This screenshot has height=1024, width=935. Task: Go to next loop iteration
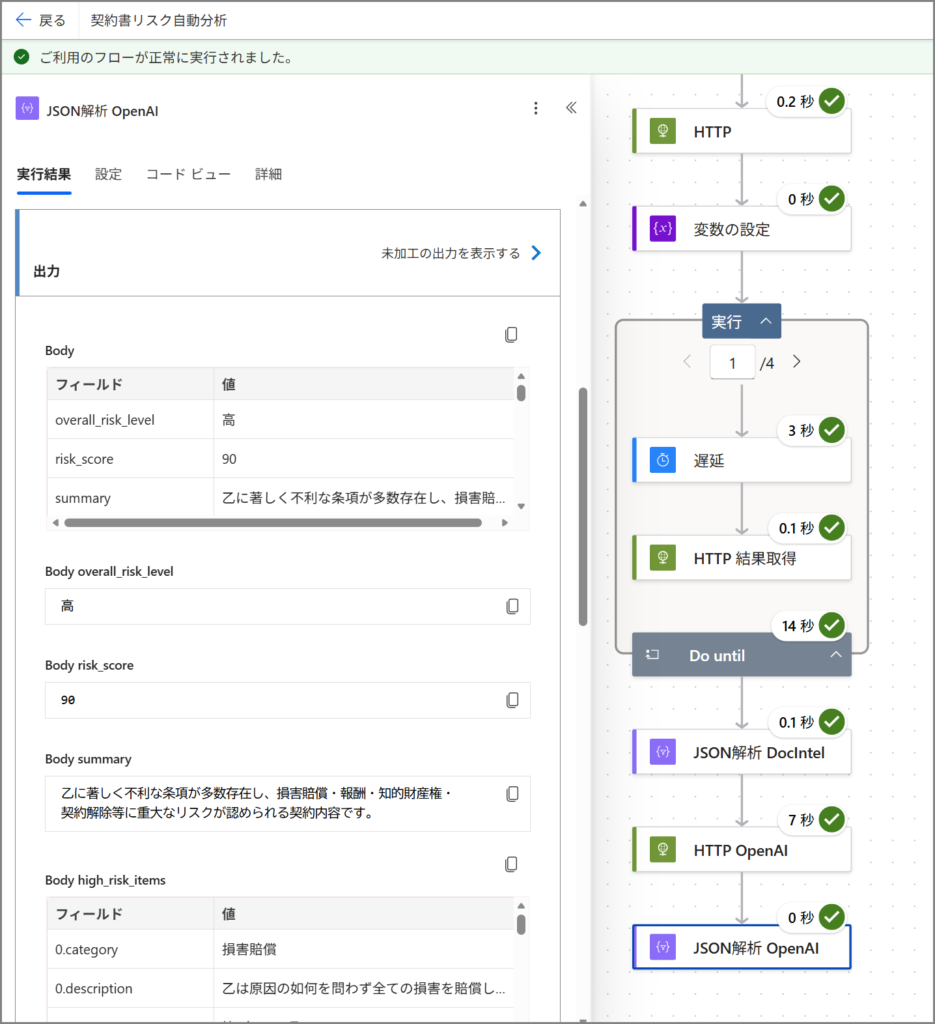(796, 362)
